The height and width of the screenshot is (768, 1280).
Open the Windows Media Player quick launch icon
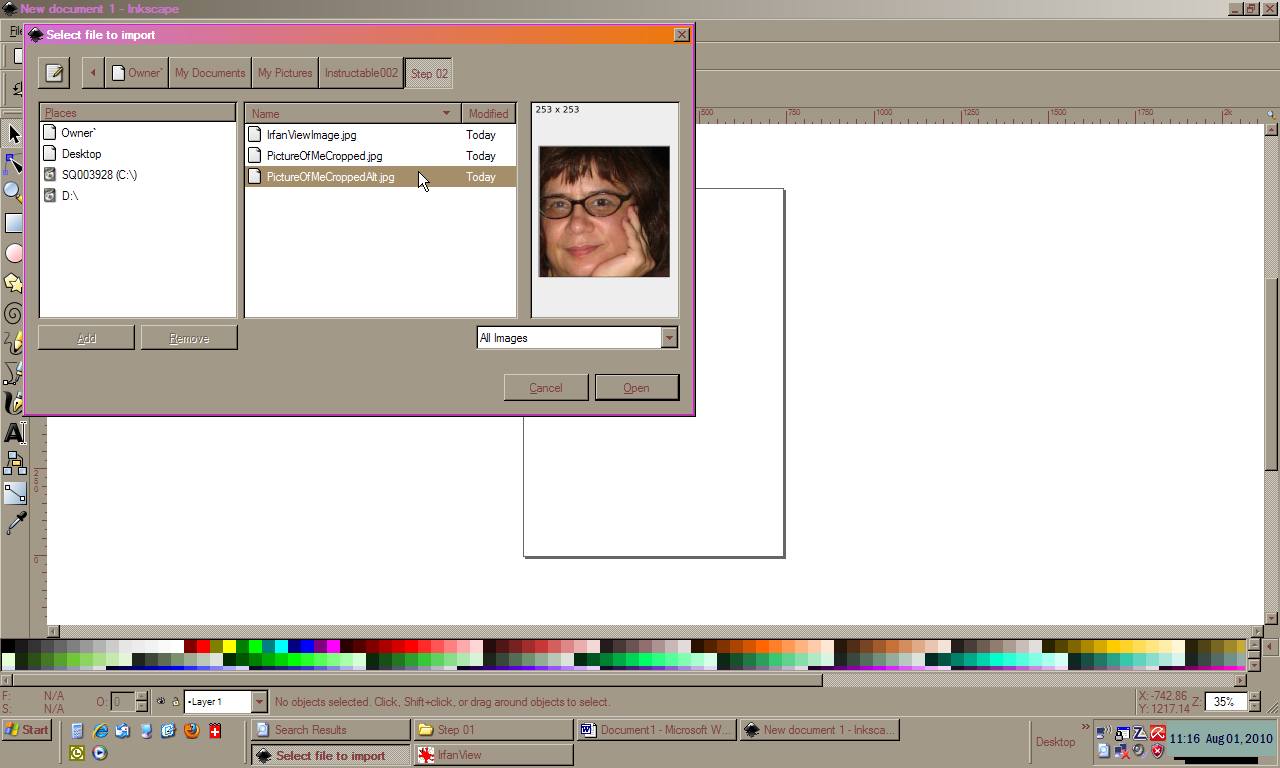pos(100,753)
